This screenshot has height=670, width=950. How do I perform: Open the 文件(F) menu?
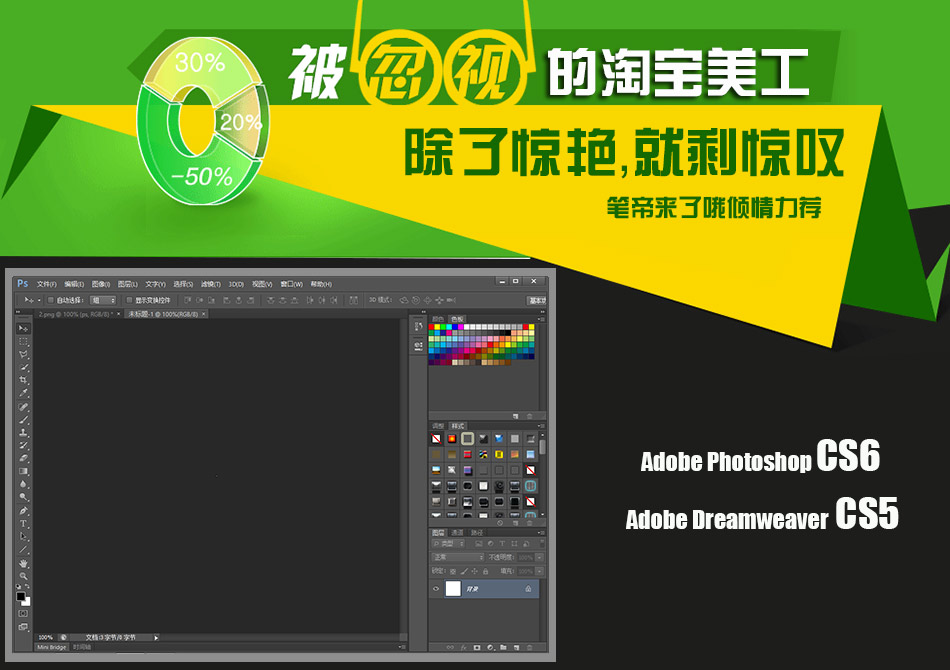47,284
